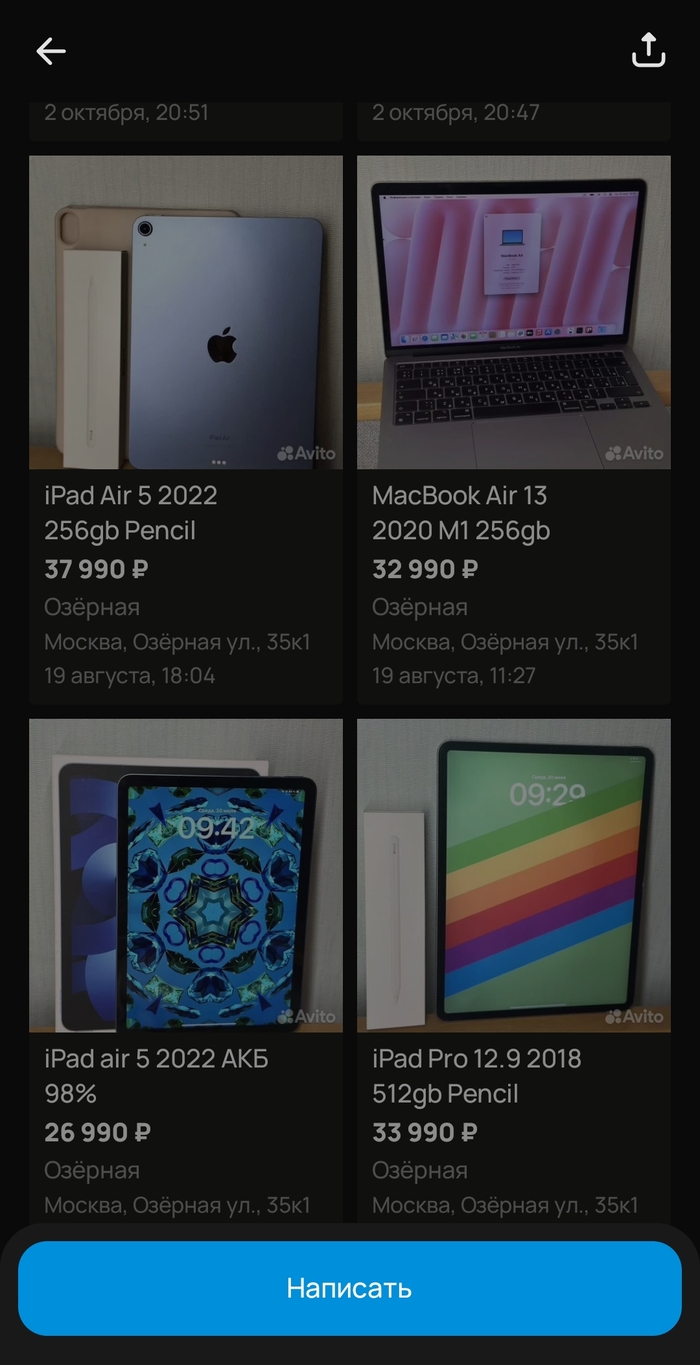Viewport: 700px width, 1365px height.
Task: Open the iPad air 5 АКБ 98% photo
Action: click(x=186, y=875)
